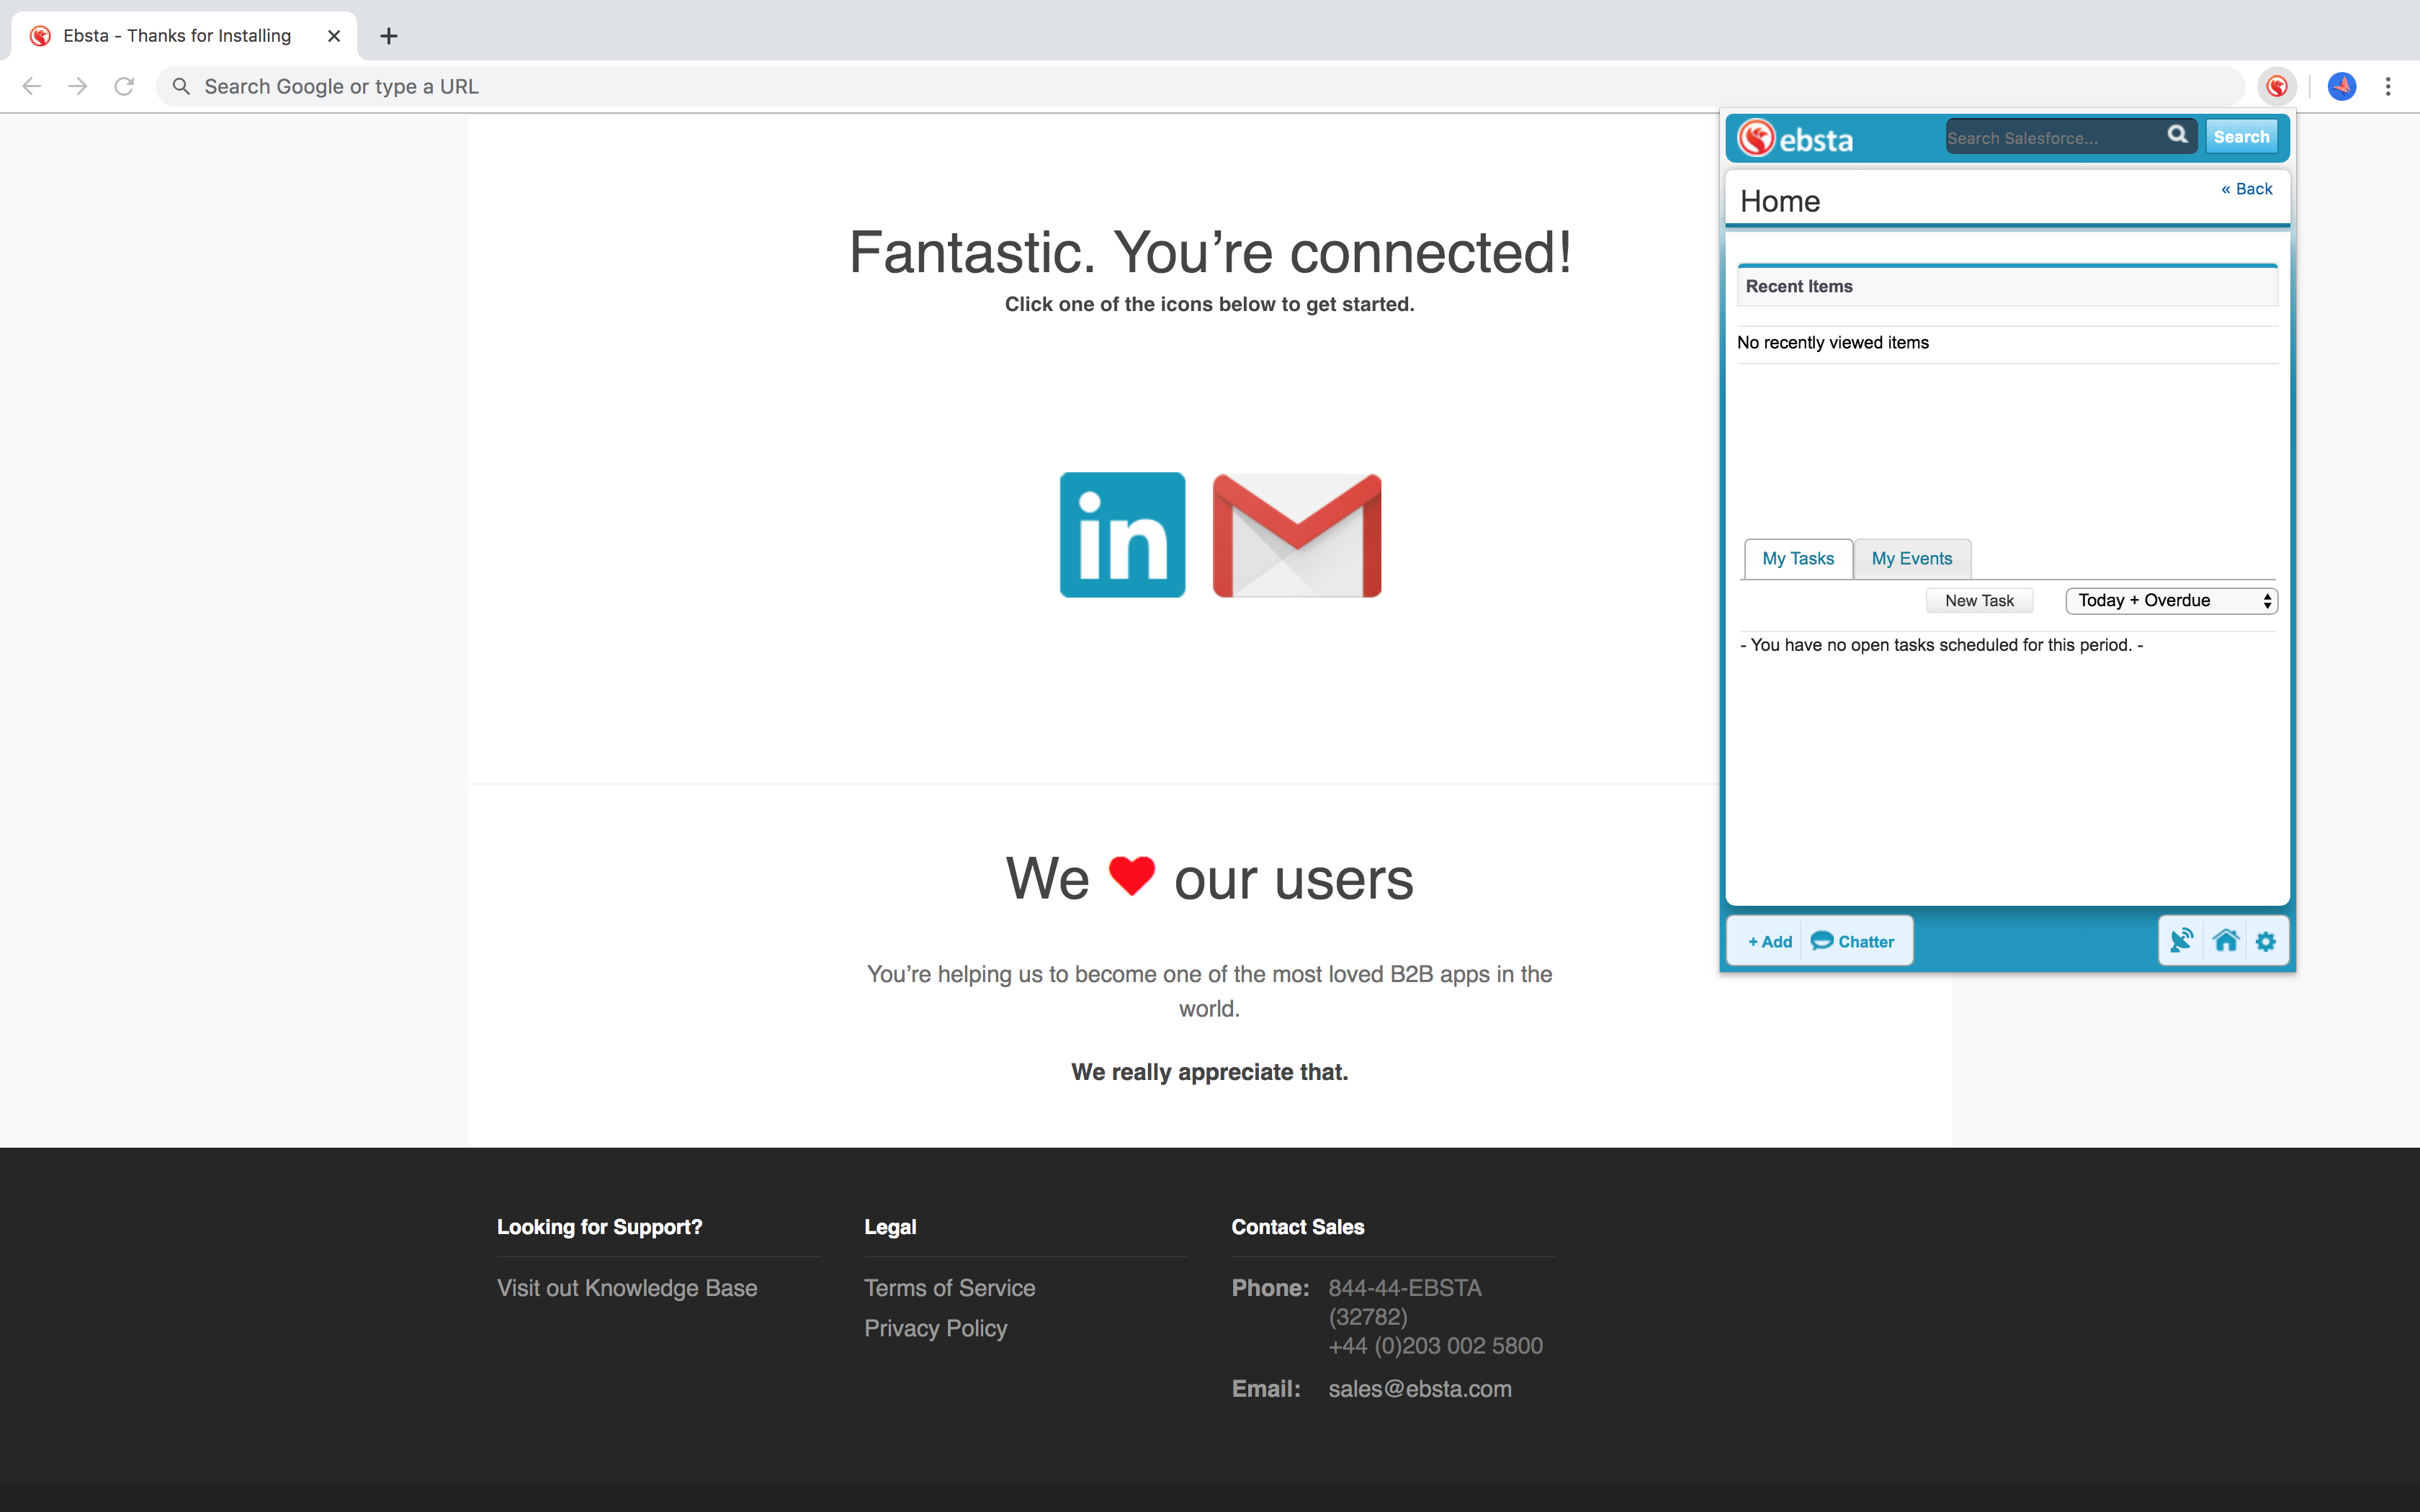Expand the Today + Overdue dropdown
2420x1512 pixels.
pos(2171,601)
